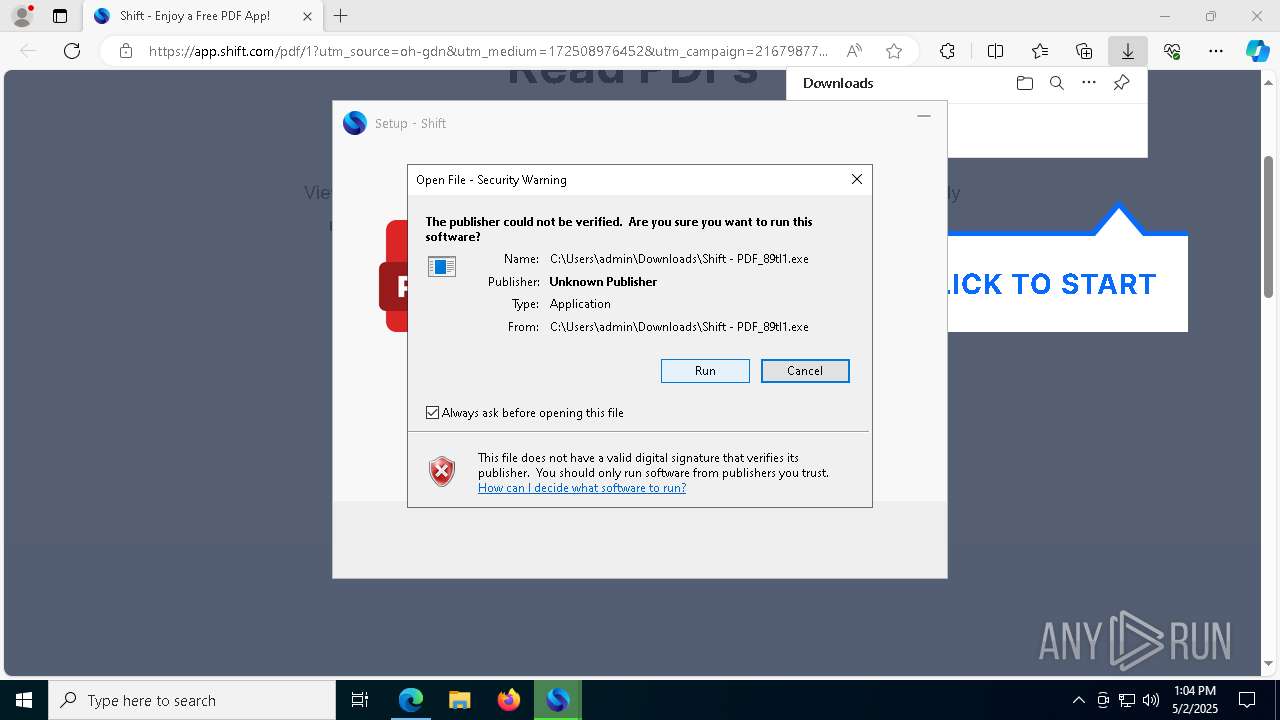The image size is (1280, 720).
Task: Show hidden system tray icons
Action: (x=1078, y=700)
